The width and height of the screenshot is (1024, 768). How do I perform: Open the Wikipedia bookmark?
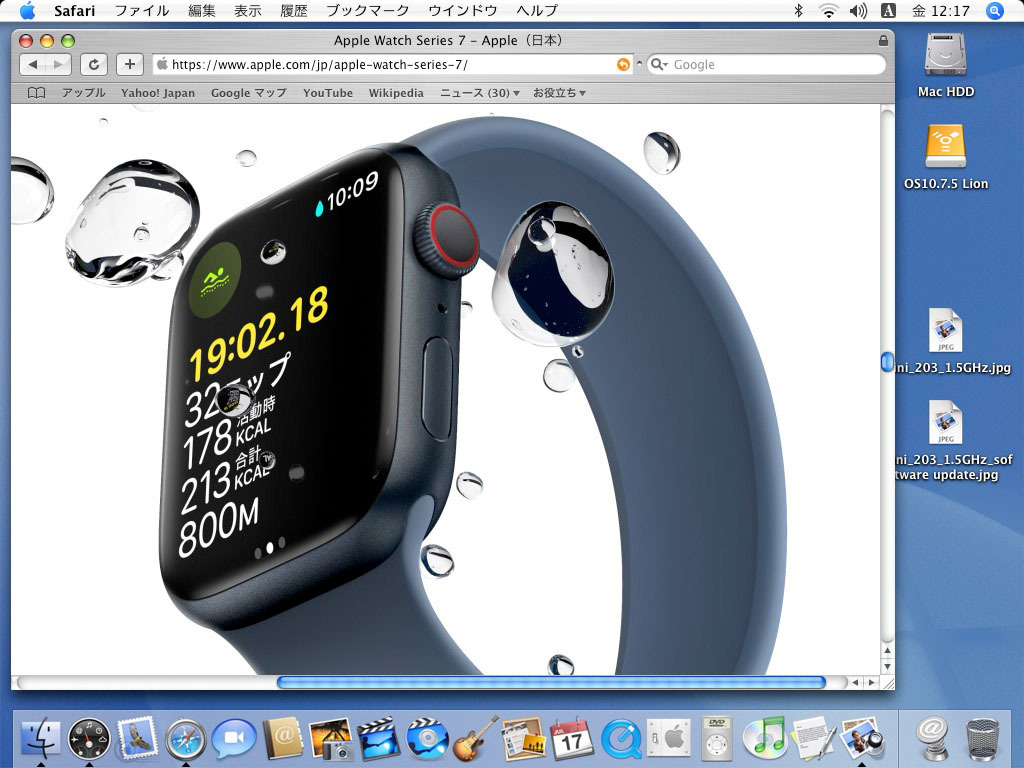[x=396, y=93]
